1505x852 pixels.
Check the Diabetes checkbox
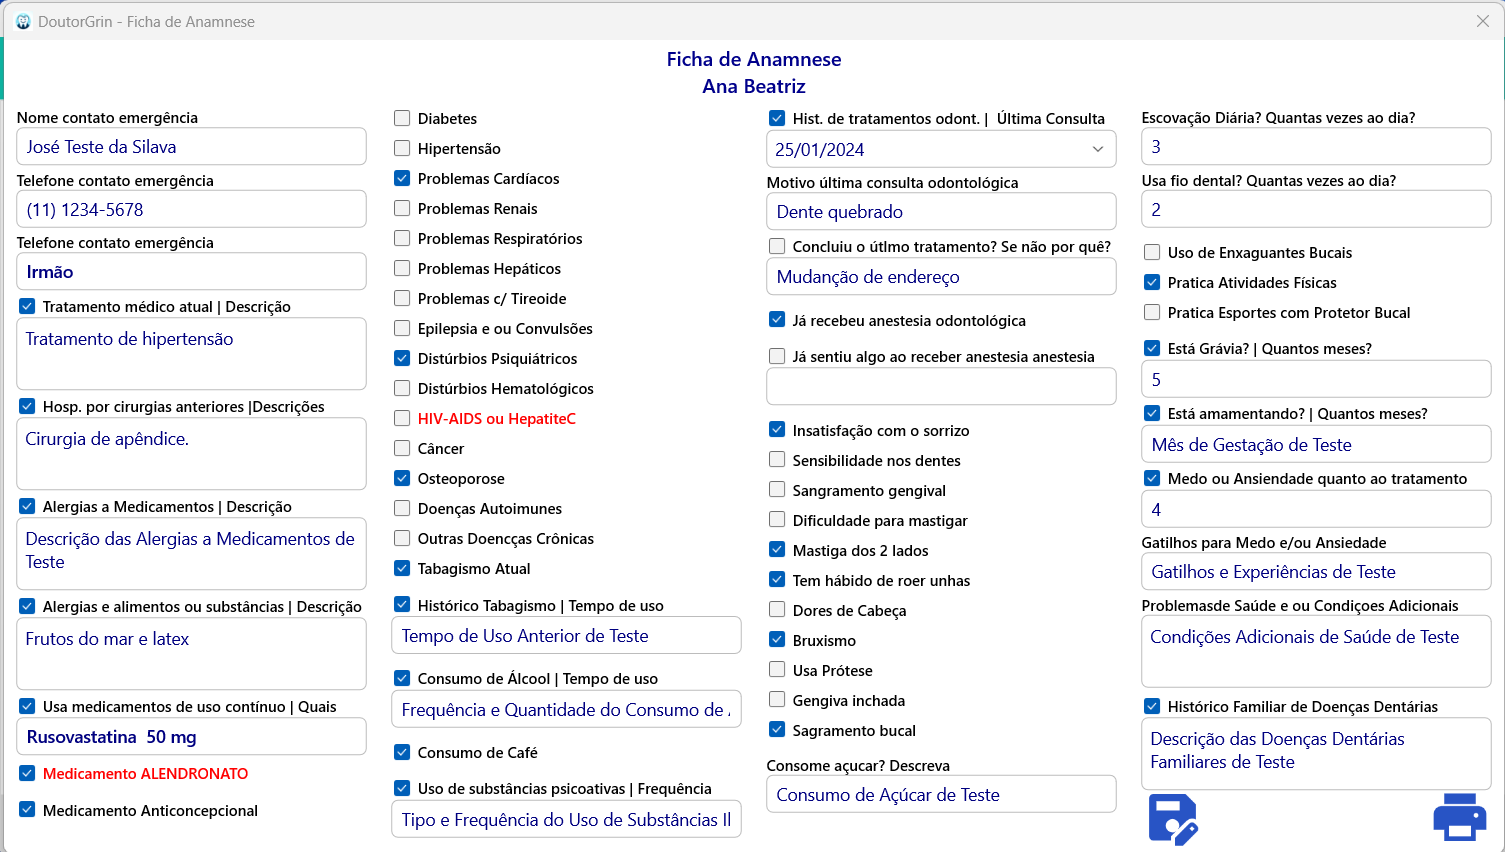click(x=403, y=118)
